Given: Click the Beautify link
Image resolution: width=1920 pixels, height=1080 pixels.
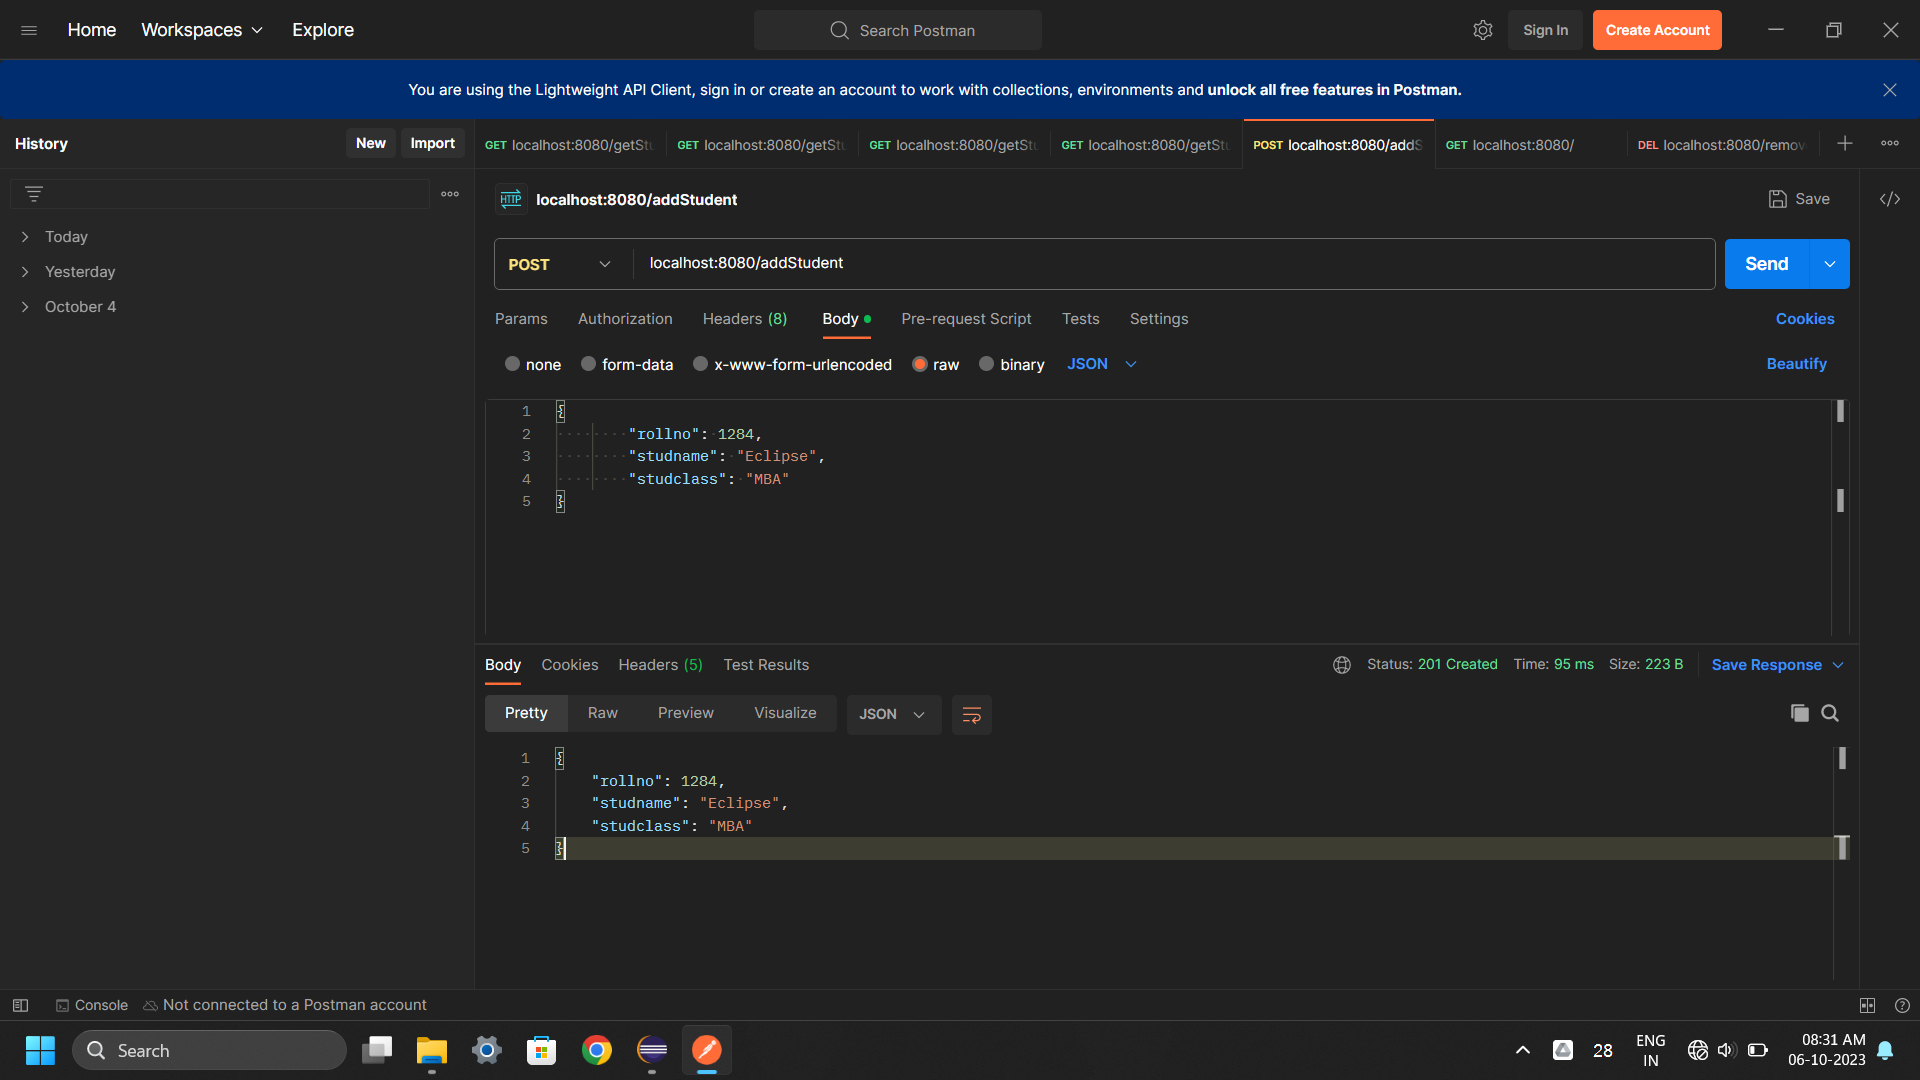Looking at the screenshot, I should click(x=1796, y=364).
